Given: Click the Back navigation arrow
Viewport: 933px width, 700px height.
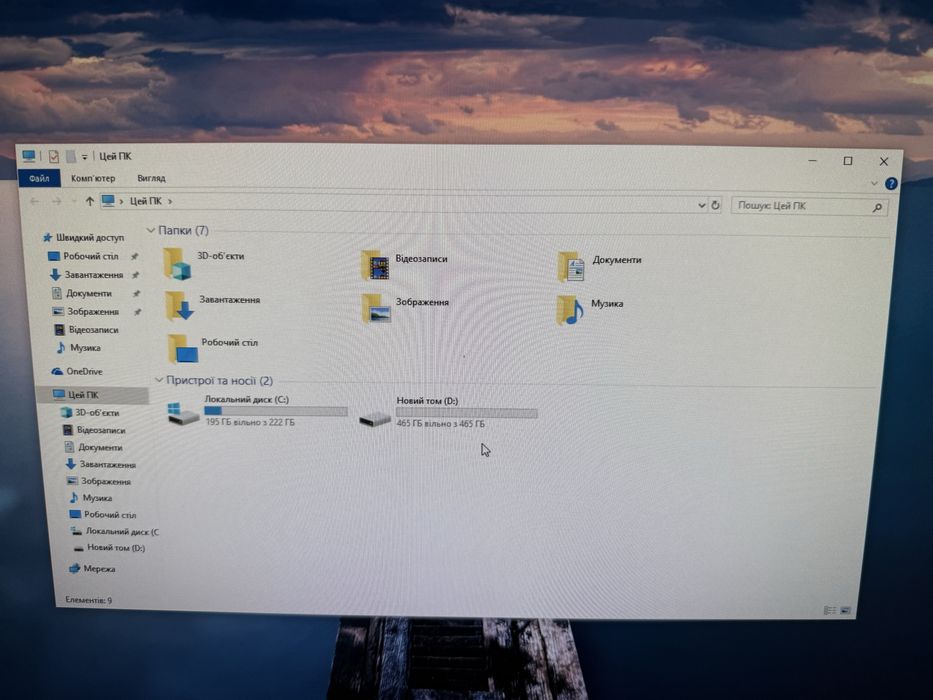Looking at the screenshot, I should coord(35,201).
